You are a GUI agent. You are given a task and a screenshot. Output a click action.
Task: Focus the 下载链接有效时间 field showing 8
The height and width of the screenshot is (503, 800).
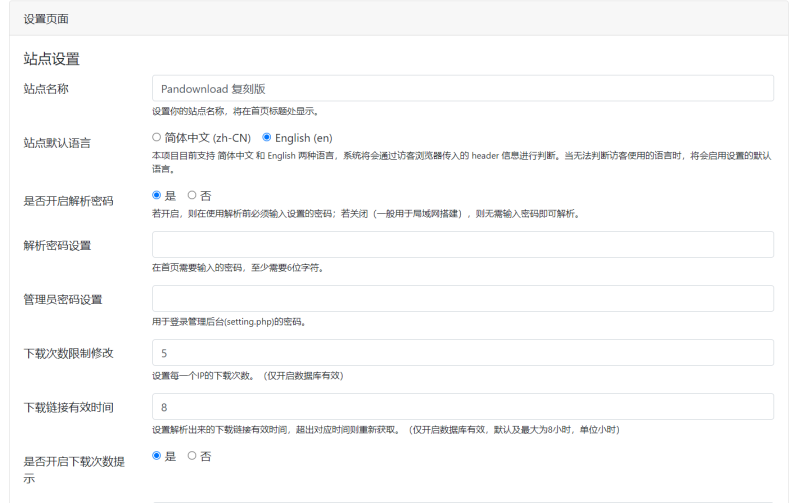[462, 407]
